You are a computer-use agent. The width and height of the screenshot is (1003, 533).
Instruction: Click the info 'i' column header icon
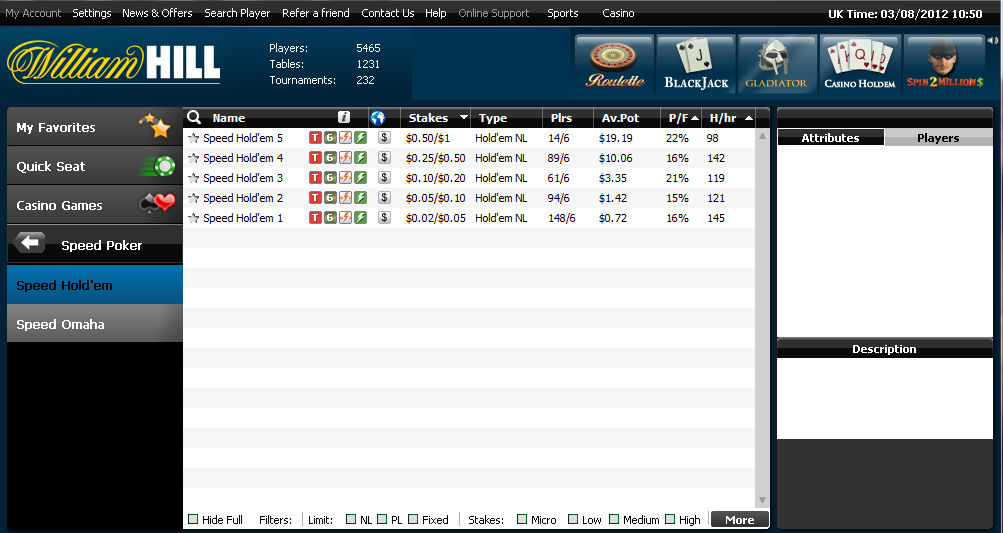(344, 117)
